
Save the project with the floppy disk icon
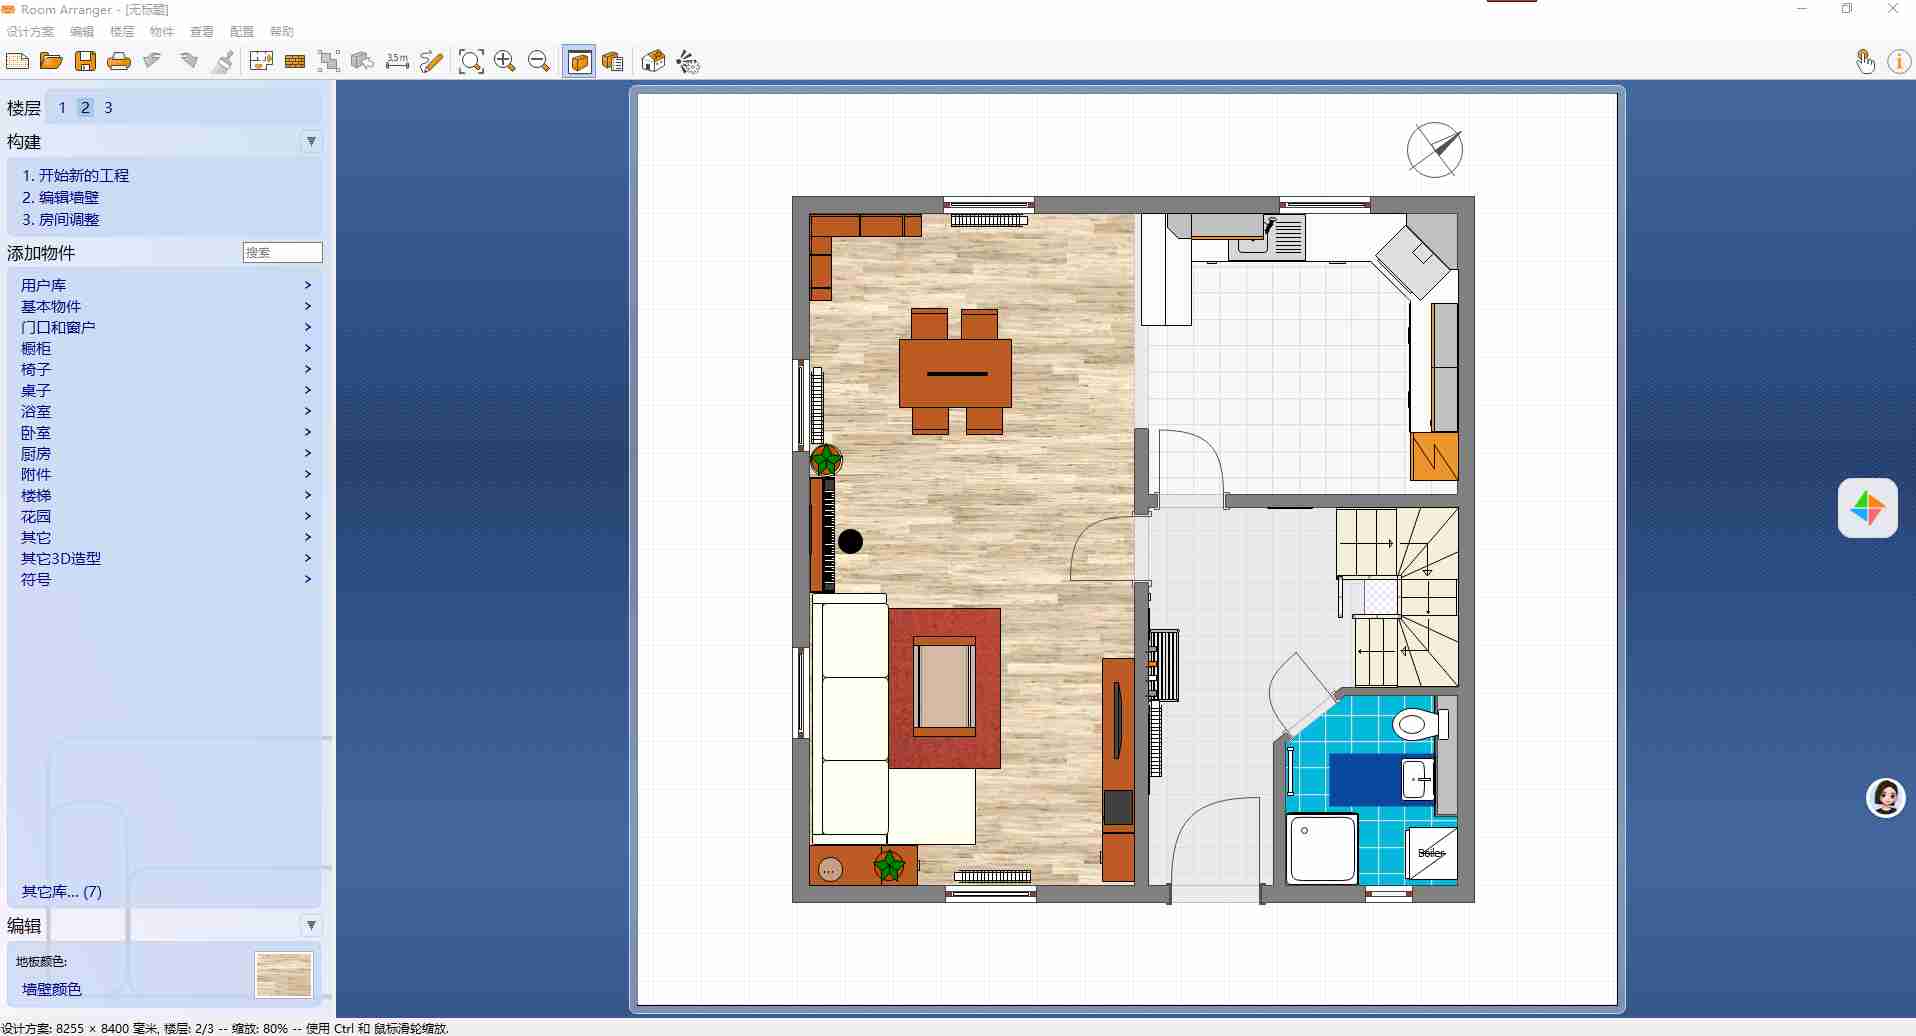point(85,62)
